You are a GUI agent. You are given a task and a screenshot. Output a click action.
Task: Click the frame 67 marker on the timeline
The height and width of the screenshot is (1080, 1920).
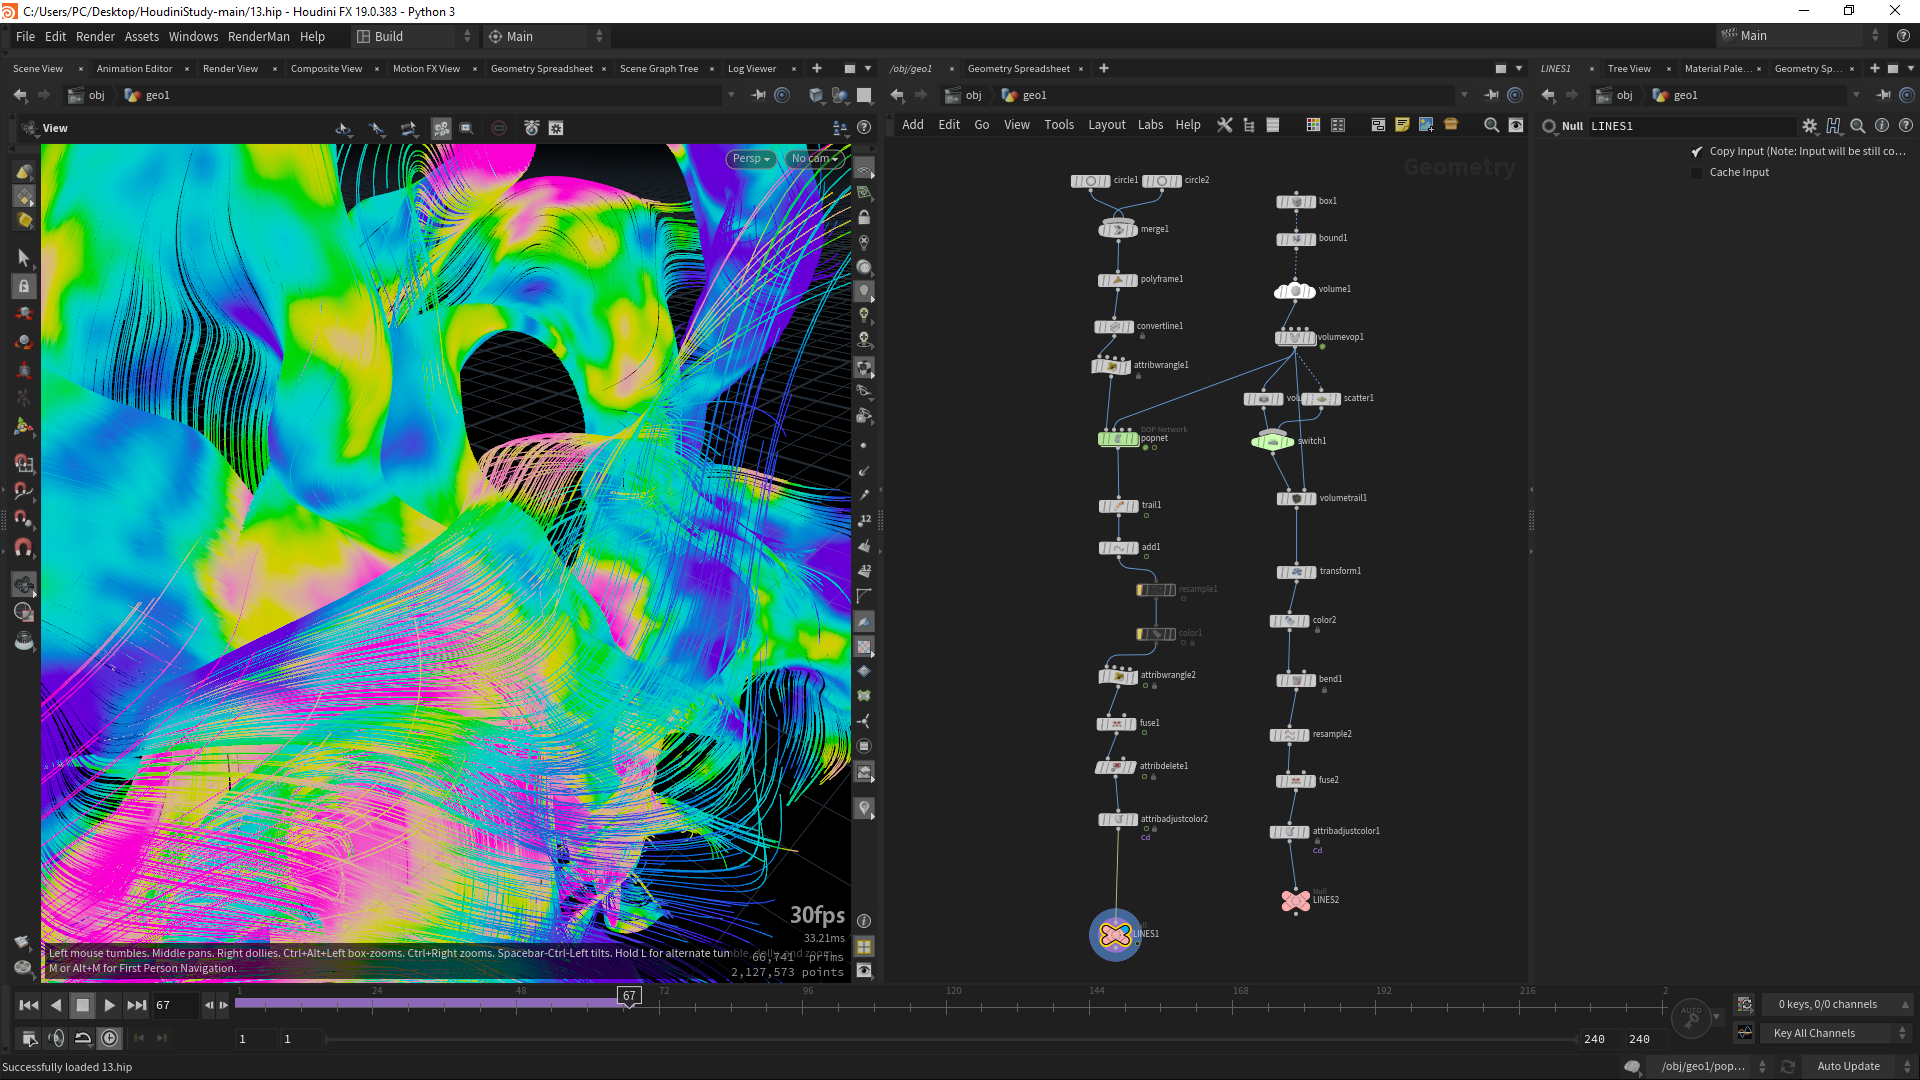(x=629, y=996)
